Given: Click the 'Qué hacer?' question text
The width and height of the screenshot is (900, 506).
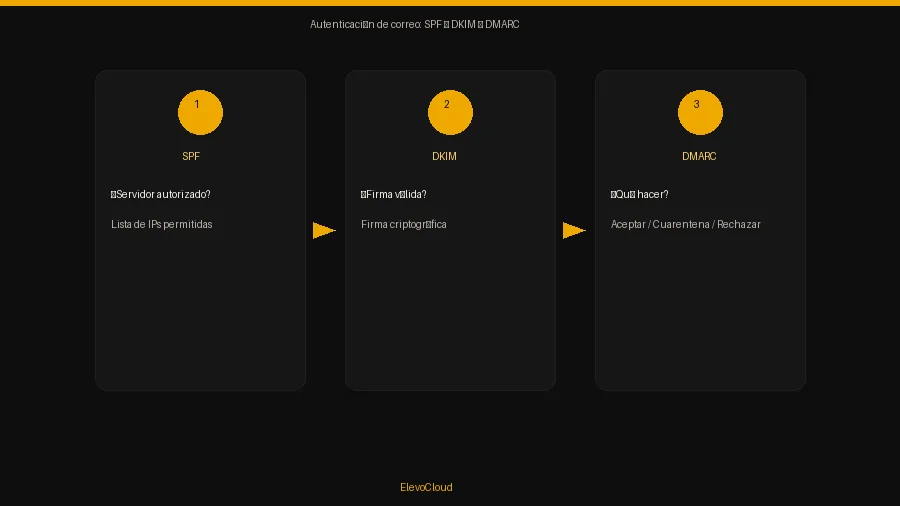Looking at the screenshot, I should [639, 194].
